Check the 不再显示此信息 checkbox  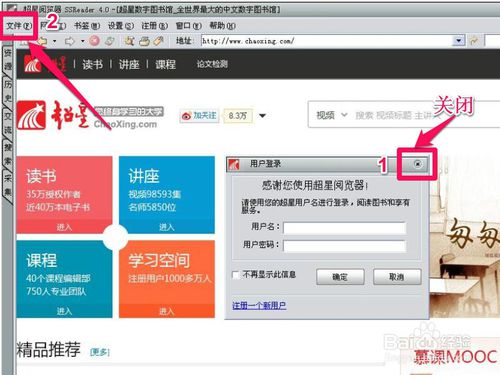(x=236, y=275)
